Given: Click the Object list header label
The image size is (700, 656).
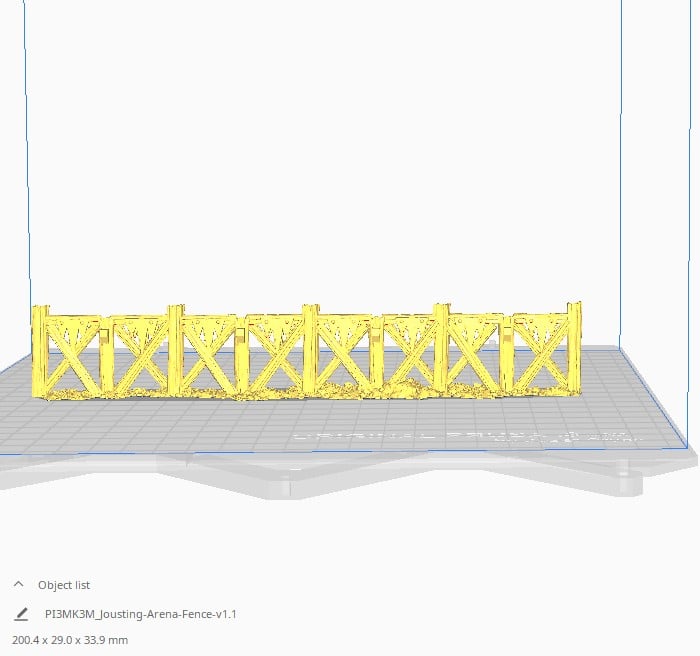Looking at the screenshot, I should (64, 585).
